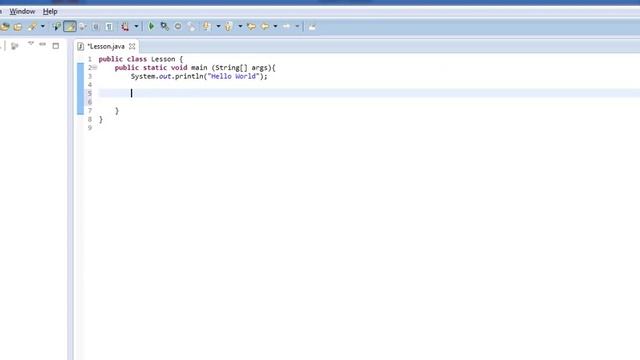Click the "Hello World" string literal
This screenshot has width=640, height=360.
pyautogui.click(x=233, y=76)
